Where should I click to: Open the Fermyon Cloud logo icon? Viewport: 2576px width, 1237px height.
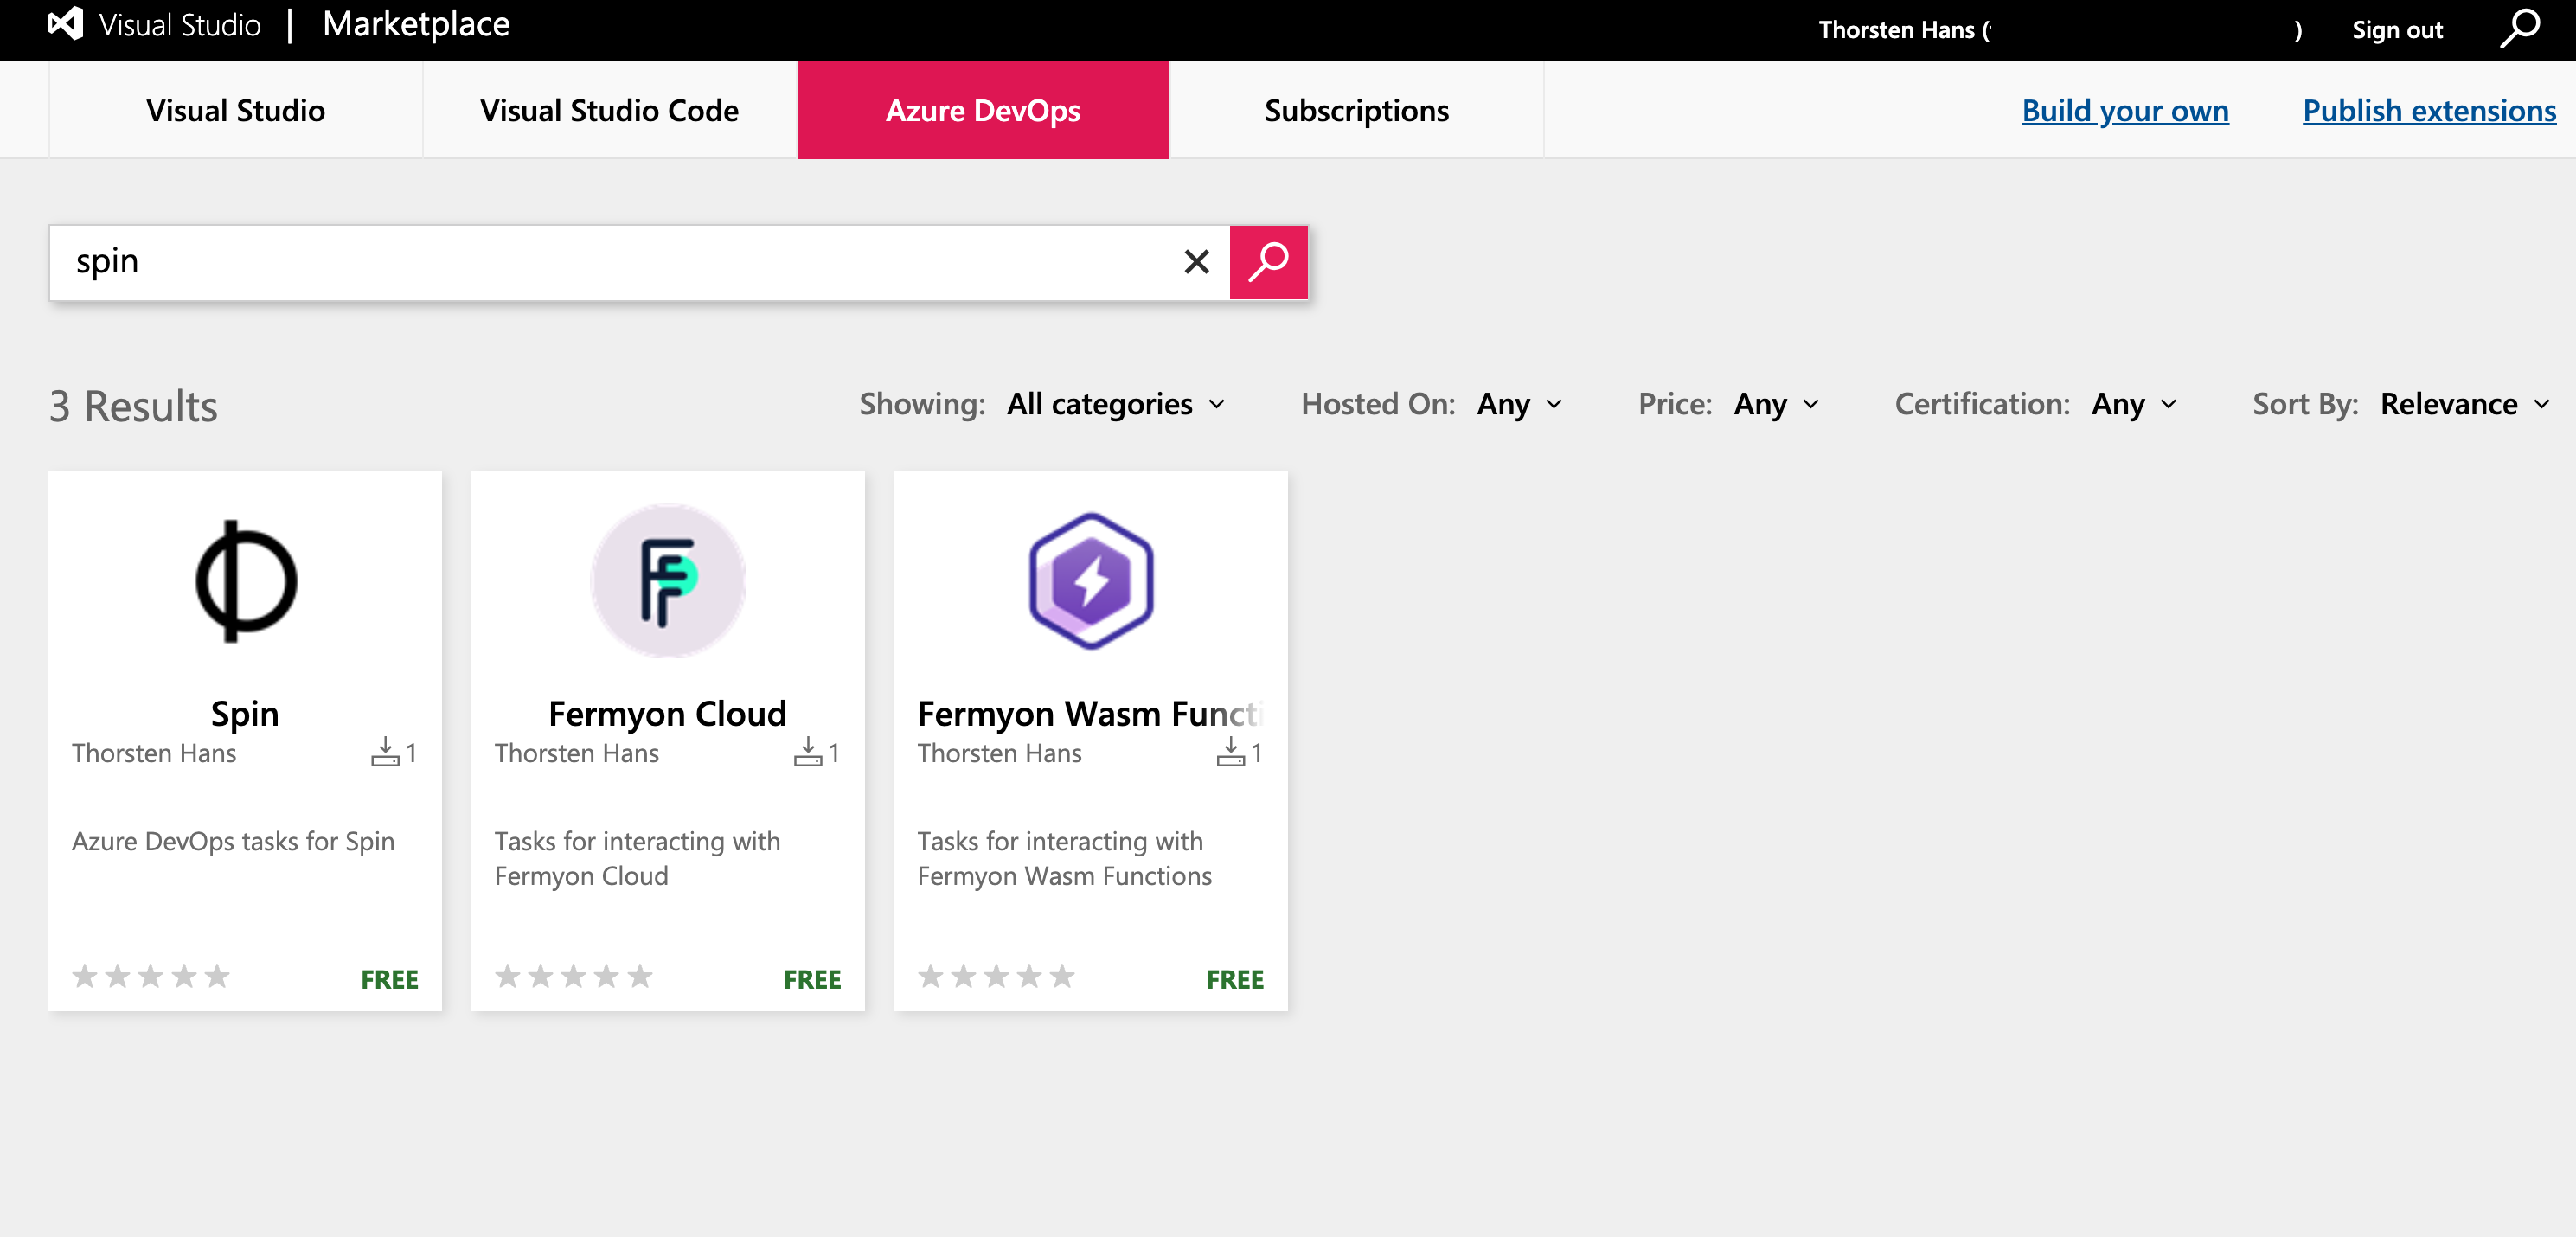[667, 581]
